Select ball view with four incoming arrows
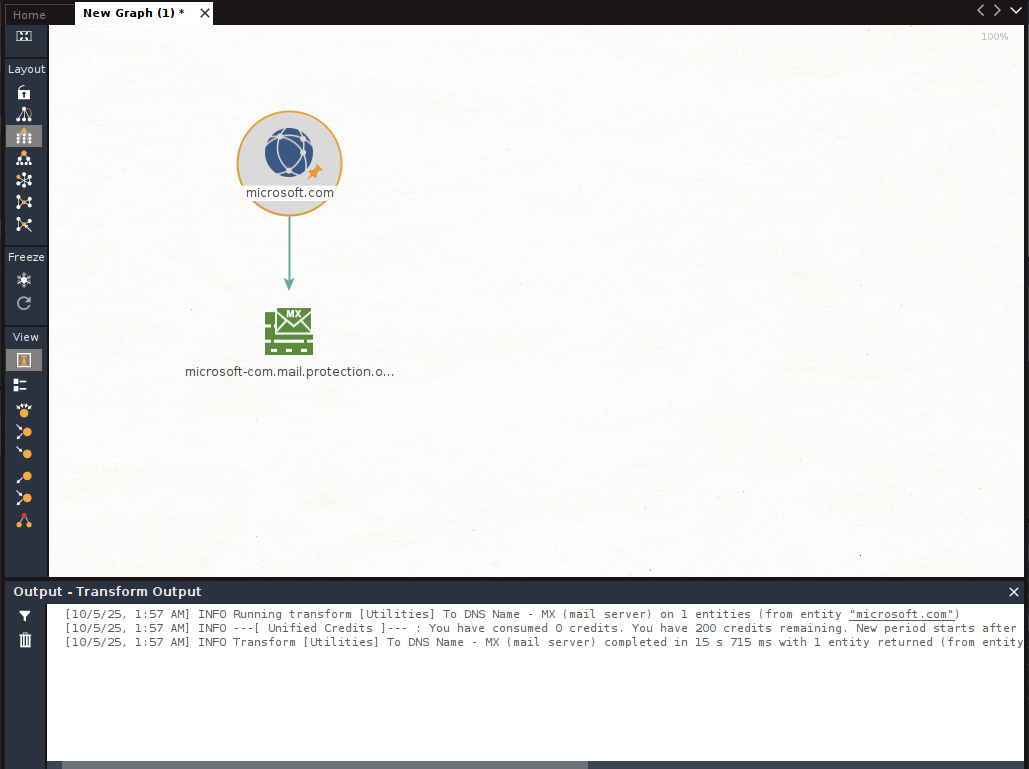This screenshot has width=1029, height=769. [24, 411]
